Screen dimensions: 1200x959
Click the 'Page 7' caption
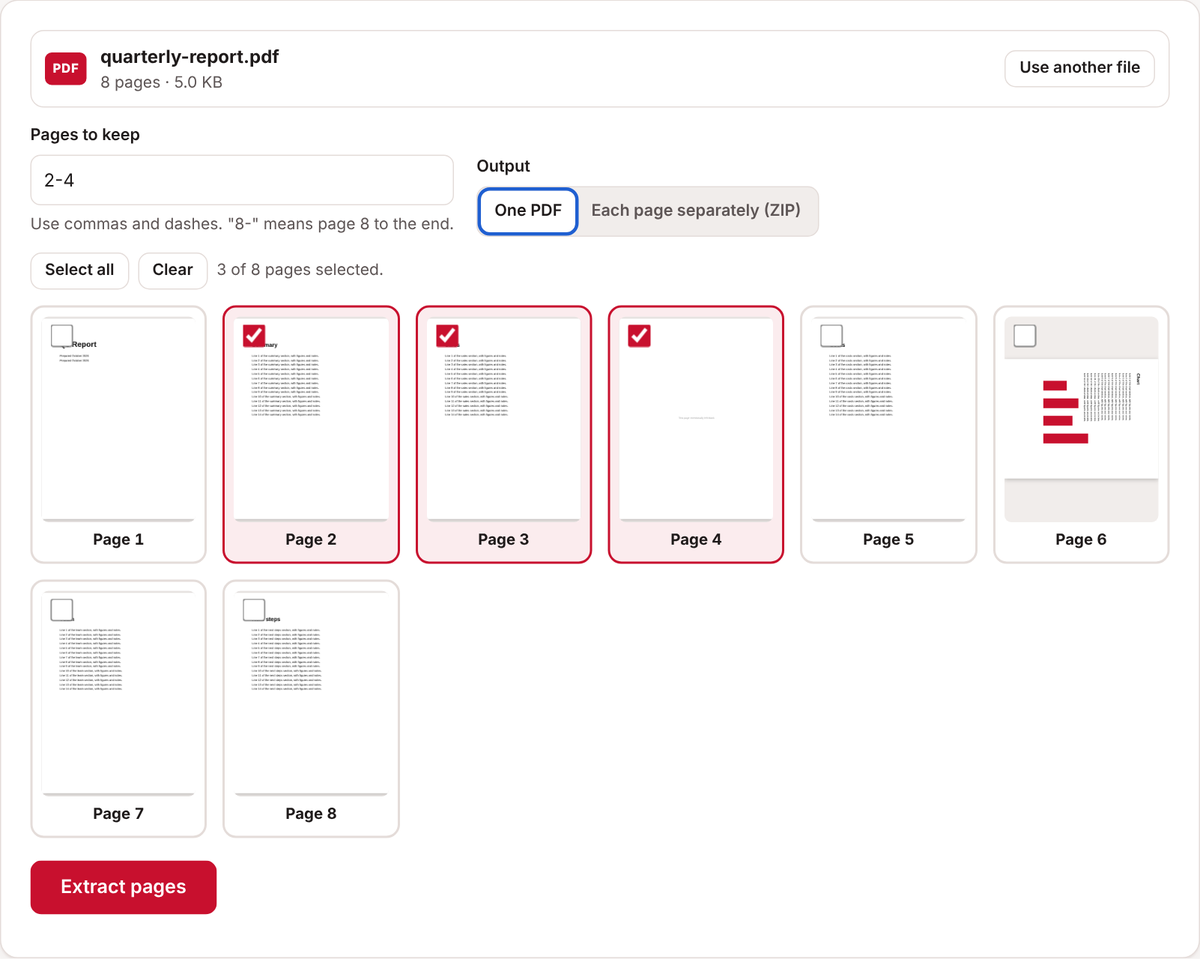point(119,814)
